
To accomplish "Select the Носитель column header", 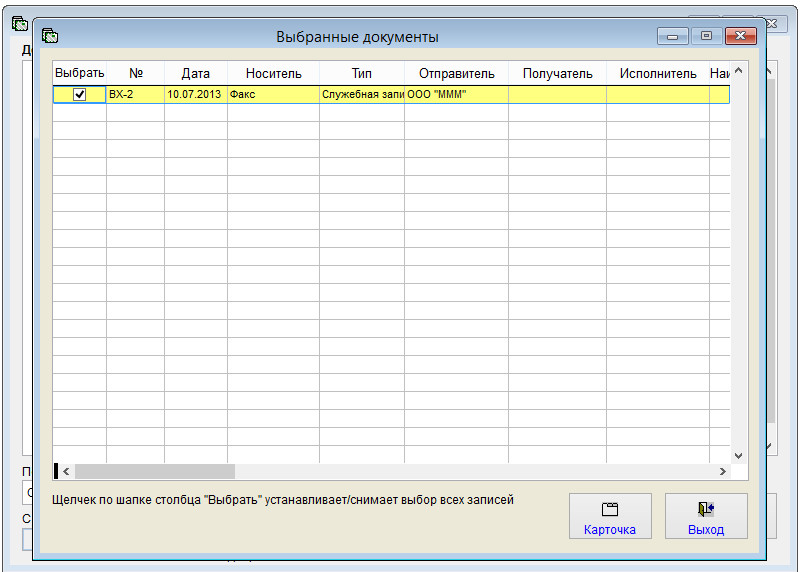I will pyautogui.click(x=273, y=73).
